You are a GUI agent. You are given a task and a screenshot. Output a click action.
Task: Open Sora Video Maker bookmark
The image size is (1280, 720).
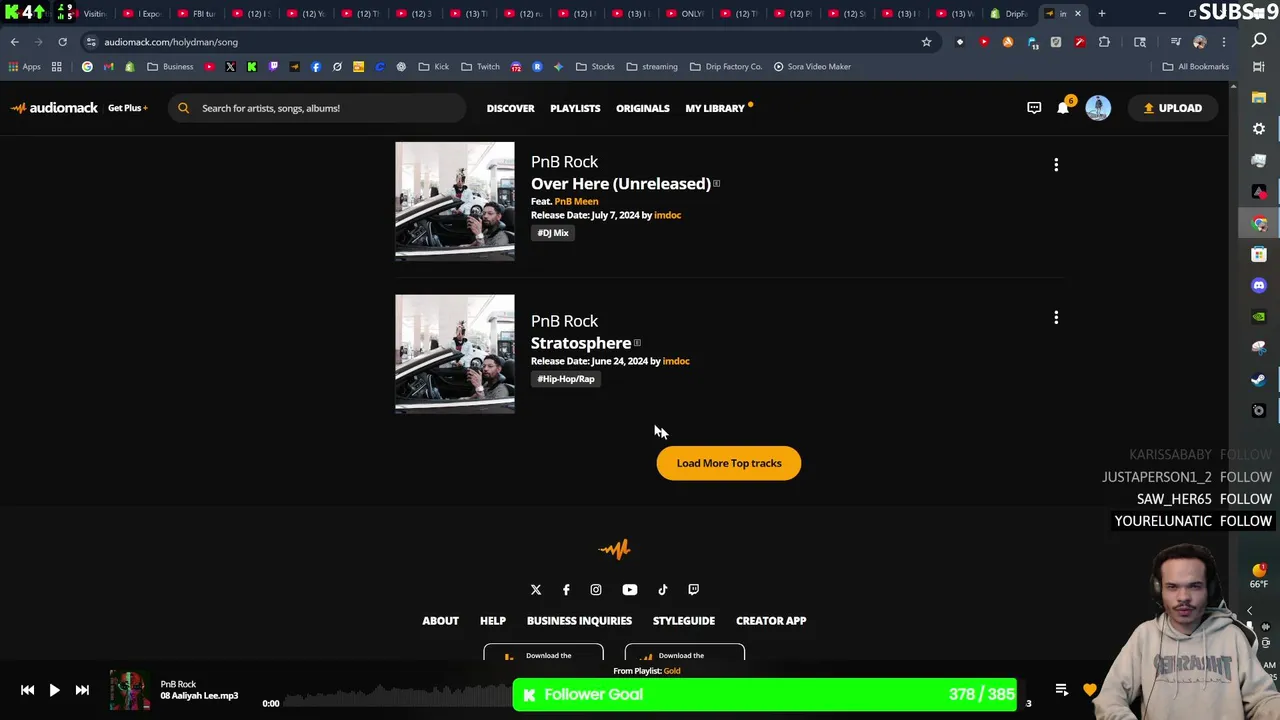point(812,67)
